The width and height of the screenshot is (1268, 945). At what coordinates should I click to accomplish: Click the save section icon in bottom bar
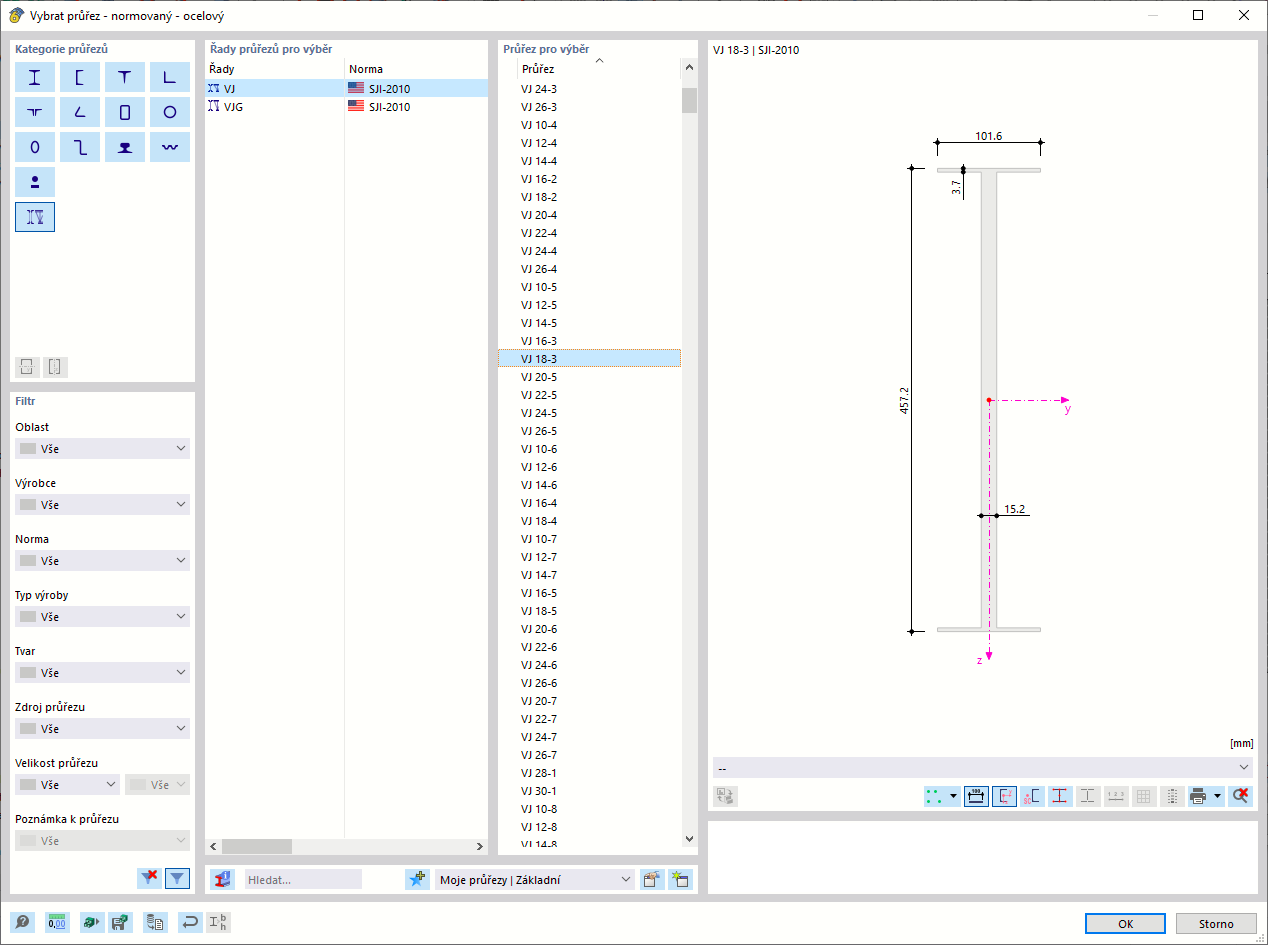120,923
